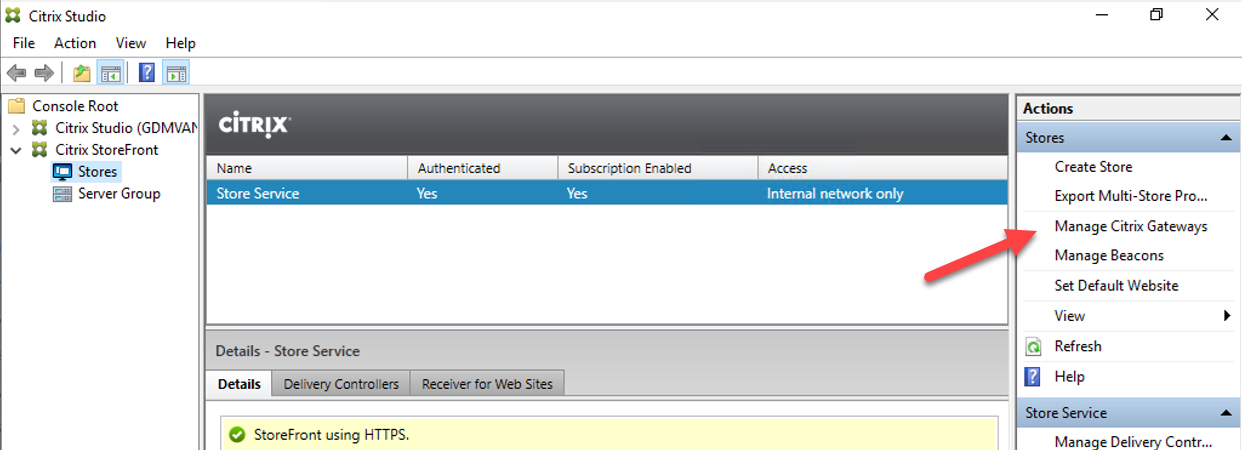Collapse the Stores actions section

1226,138
